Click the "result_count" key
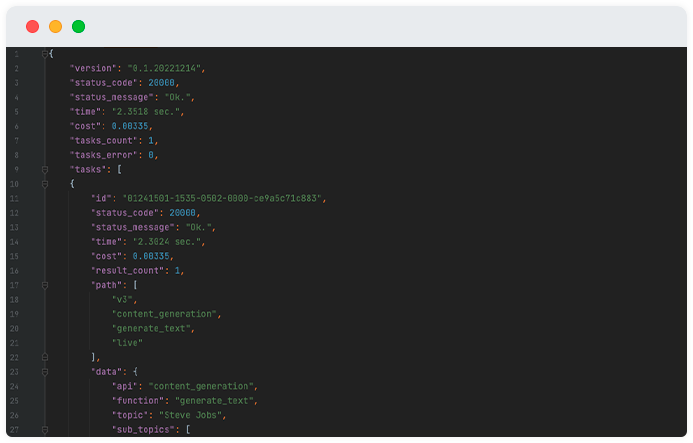 (127, 271)
